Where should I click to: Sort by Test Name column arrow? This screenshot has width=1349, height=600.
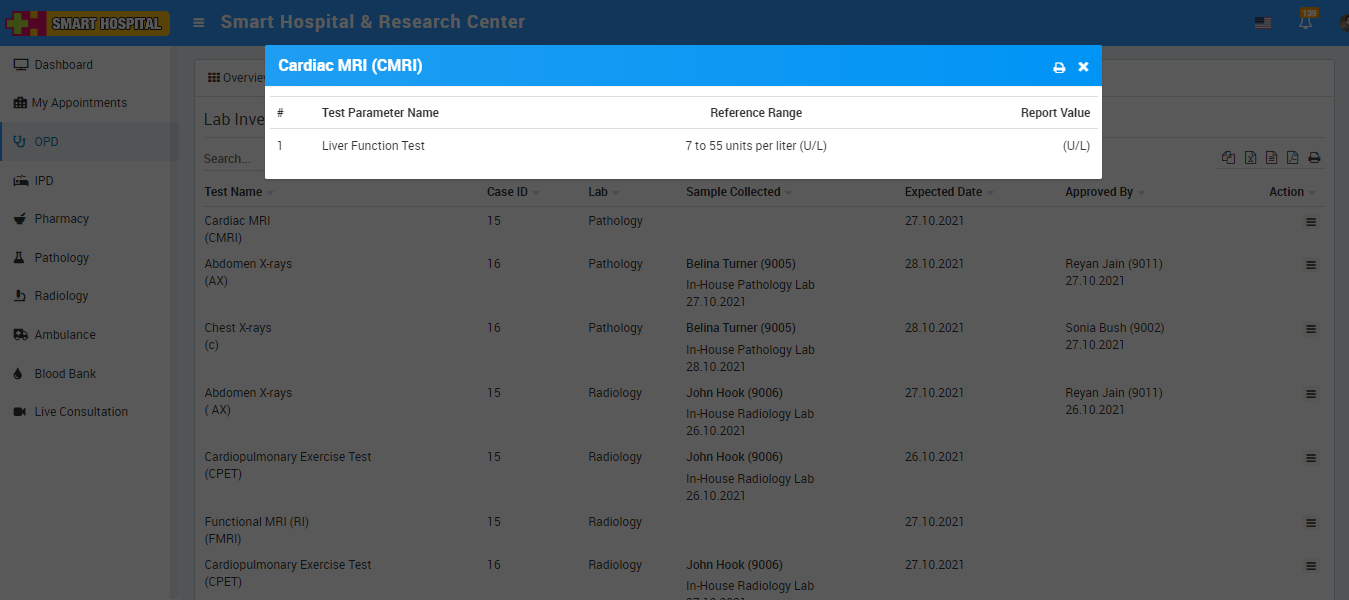pyautogui.click(x=270, y=192)
